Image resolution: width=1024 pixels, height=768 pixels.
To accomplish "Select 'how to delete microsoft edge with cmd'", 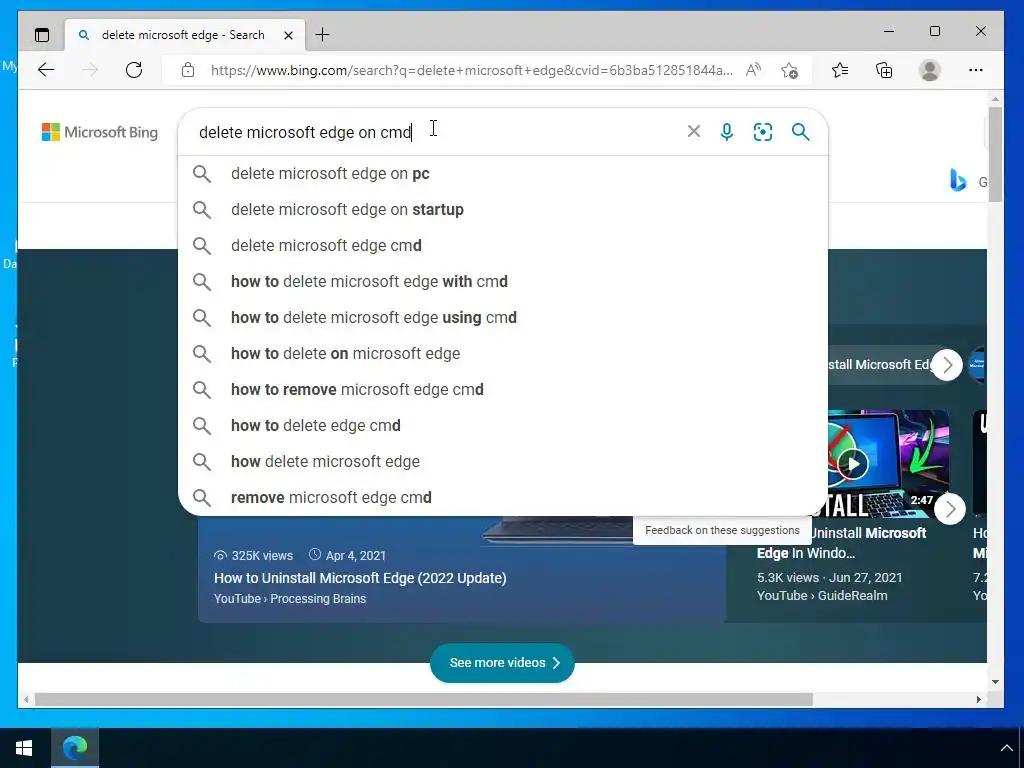I will (503, 281).
